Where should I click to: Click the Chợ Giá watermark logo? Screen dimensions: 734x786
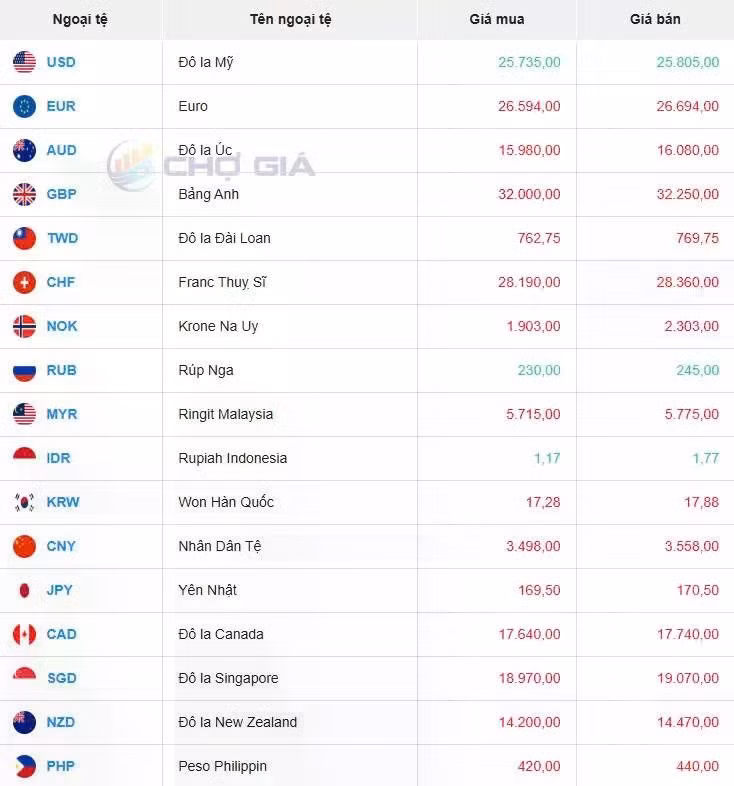[x=212, y=165]
